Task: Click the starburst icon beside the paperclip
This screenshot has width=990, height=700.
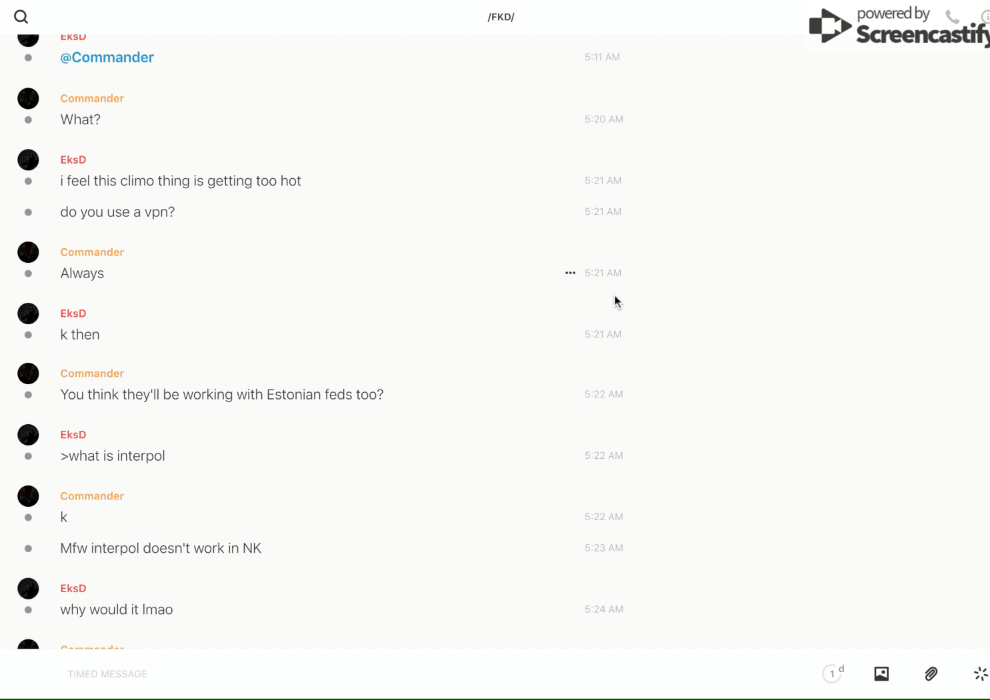Action: pos(980,674)
